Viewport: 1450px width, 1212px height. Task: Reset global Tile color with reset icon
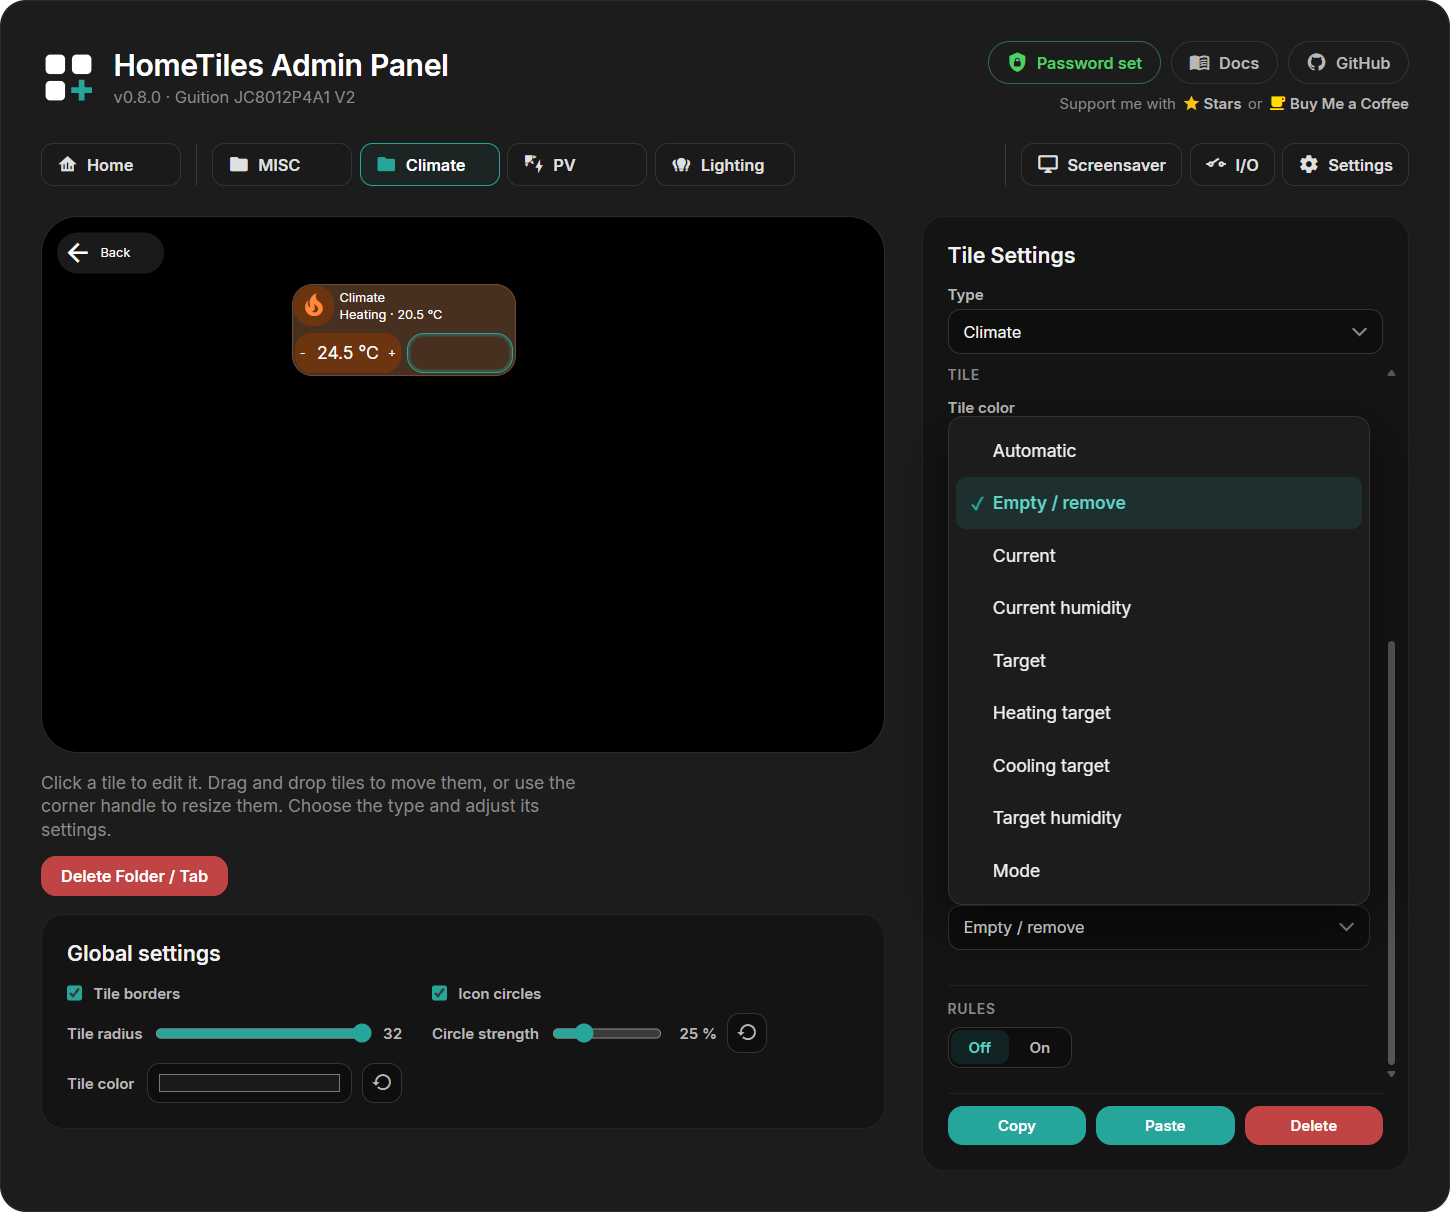point(382,1083)
